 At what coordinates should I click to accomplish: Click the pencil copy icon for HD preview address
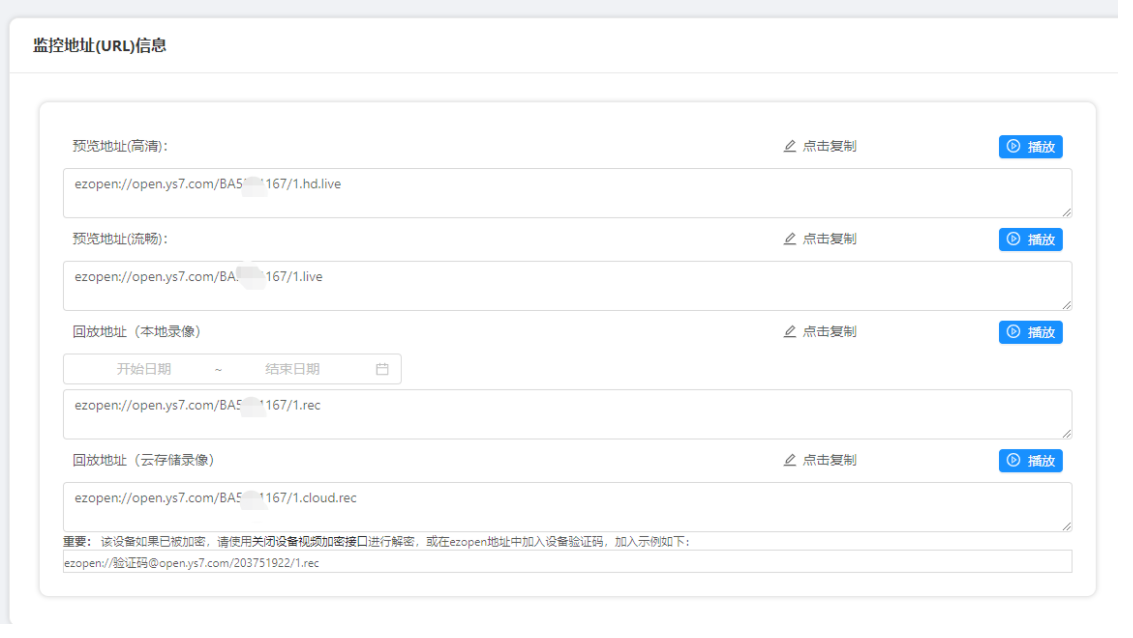tap(789, 146)
